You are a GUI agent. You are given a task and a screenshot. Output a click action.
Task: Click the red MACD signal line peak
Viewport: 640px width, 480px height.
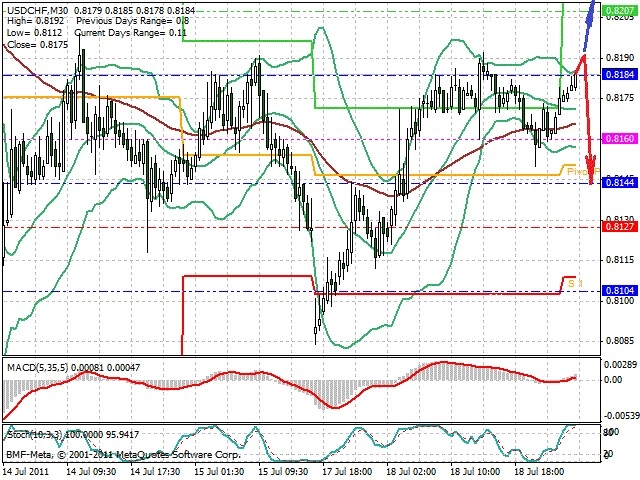coord(443,362)
